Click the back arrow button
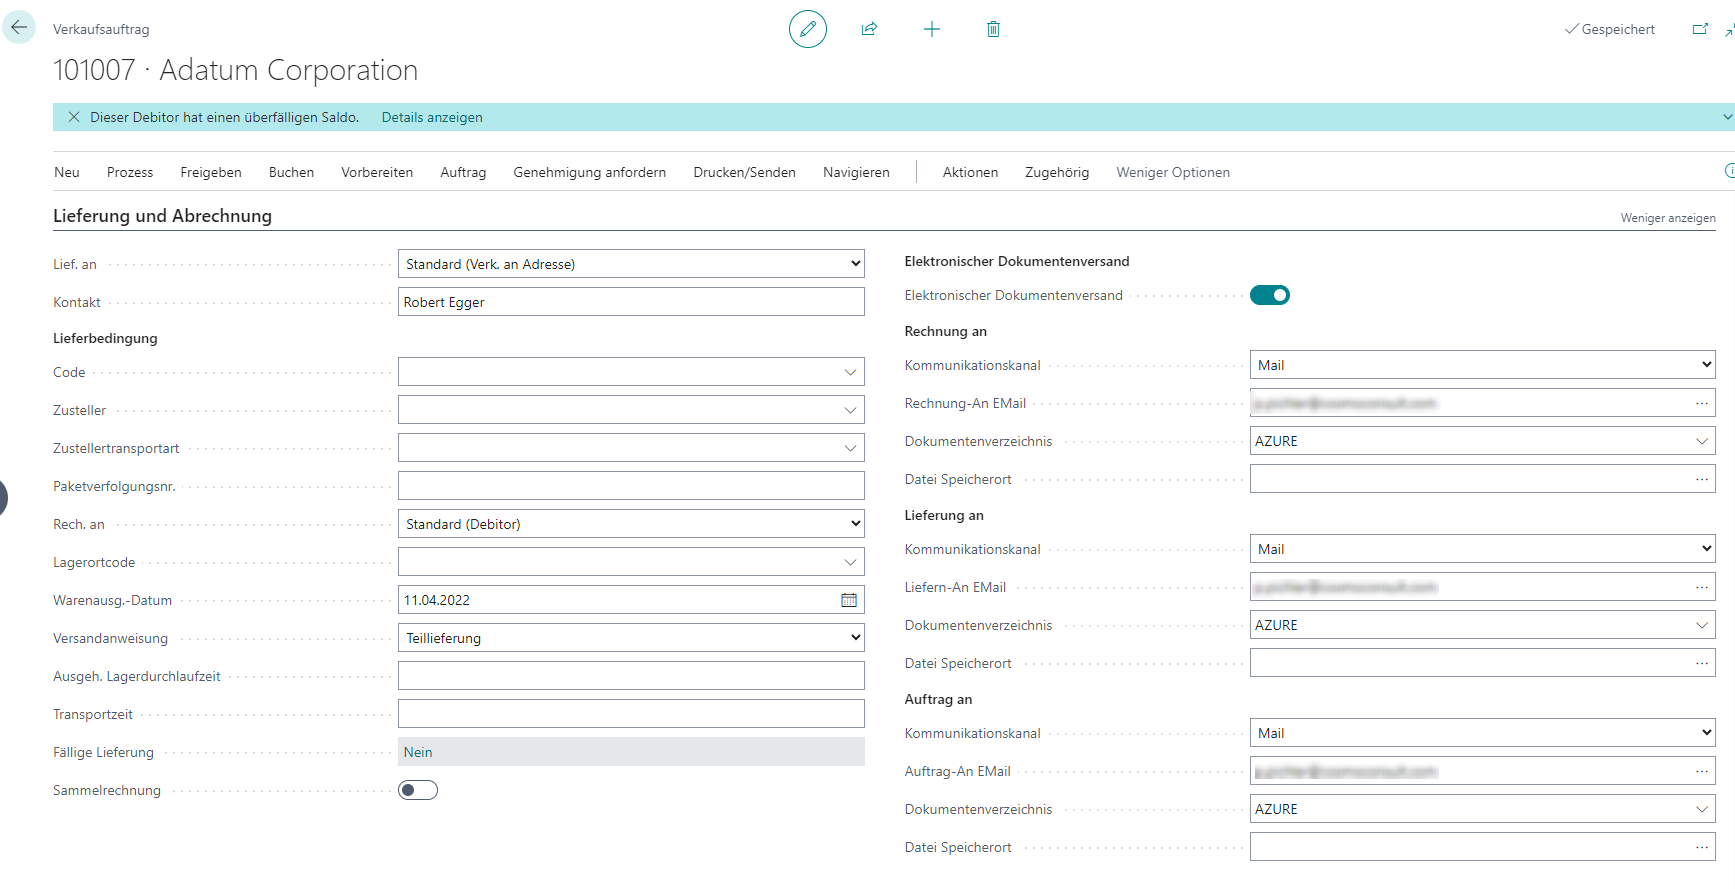This screenshot has height=889, width=1735. (19, 28)
